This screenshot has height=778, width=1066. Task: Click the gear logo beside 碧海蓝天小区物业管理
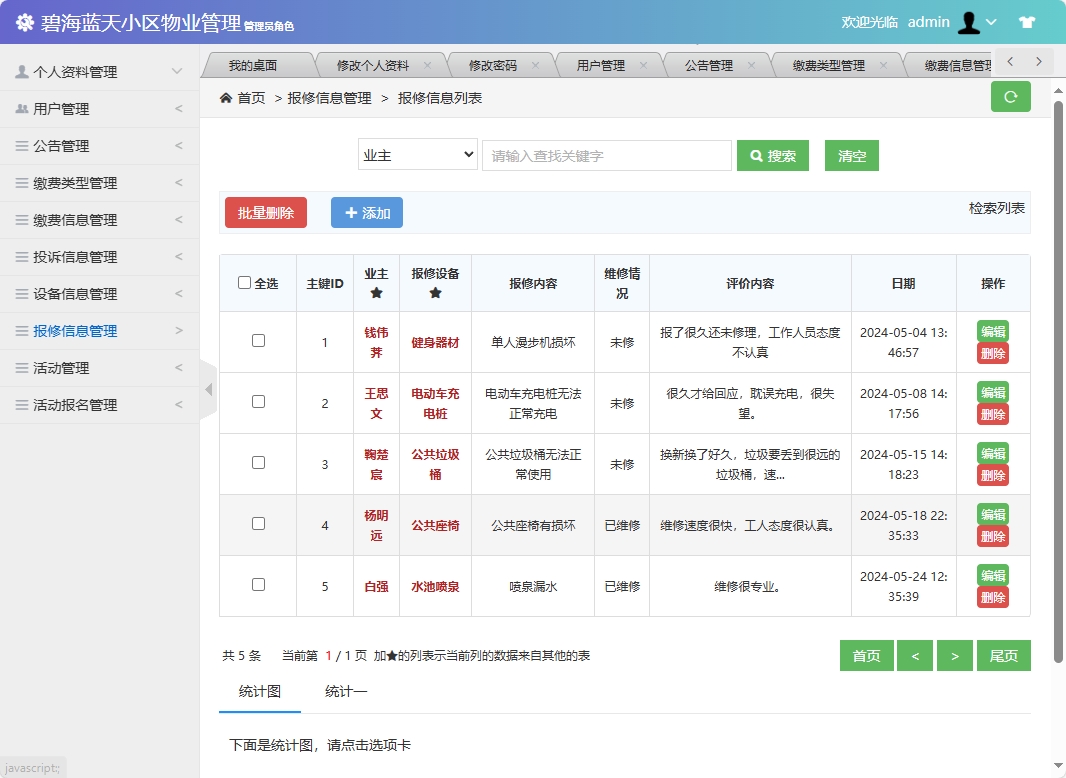pos(25,20)
